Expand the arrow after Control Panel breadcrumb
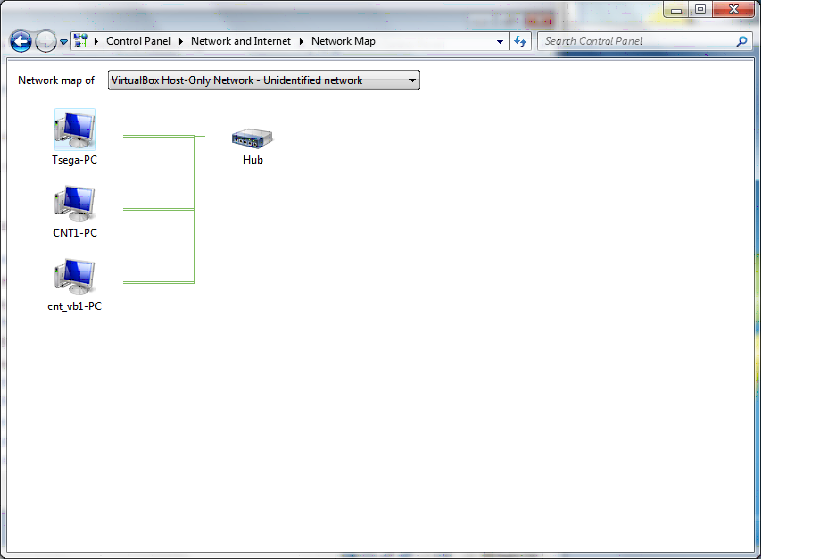The image size is (819, 559). click(181, 41)
